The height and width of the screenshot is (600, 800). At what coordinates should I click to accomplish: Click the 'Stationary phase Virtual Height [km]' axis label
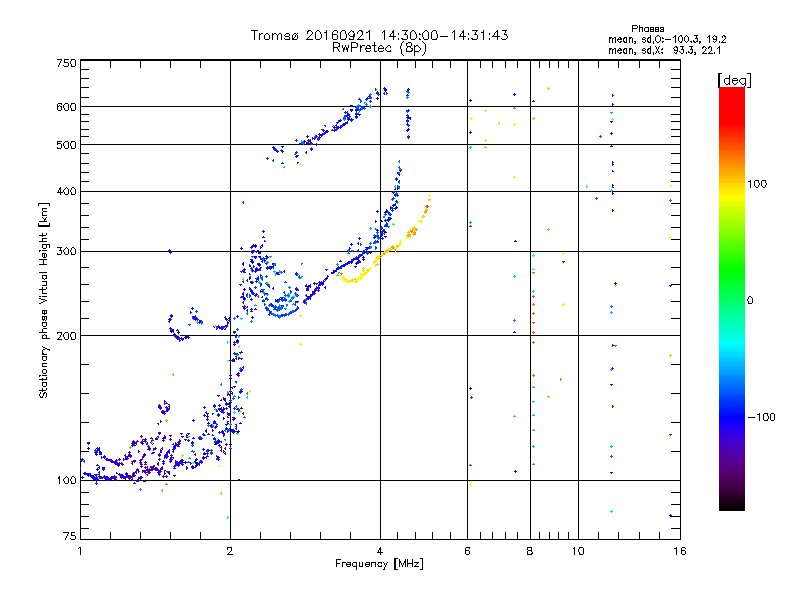click(44, 300)
